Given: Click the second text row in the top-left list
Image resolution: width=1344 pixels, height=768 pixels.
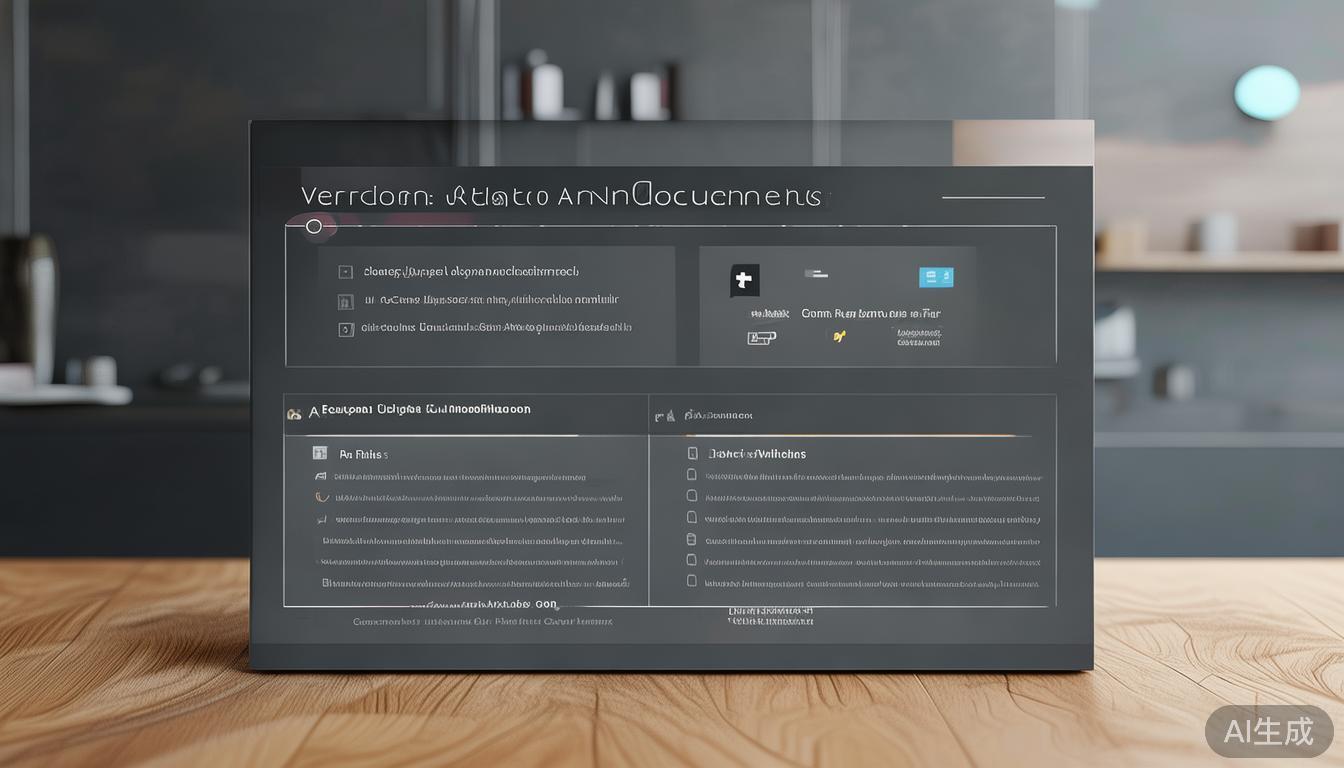Looking at the screenshot, I should (490, 299).
